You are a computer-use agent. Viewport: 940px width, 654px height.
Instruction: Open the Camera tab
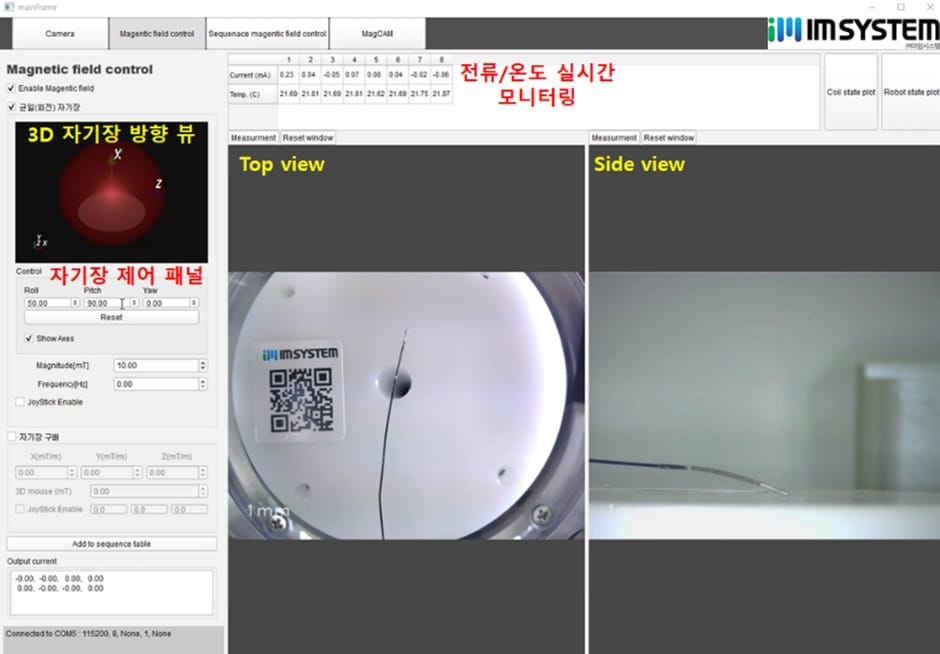click(x=60, y=34)
